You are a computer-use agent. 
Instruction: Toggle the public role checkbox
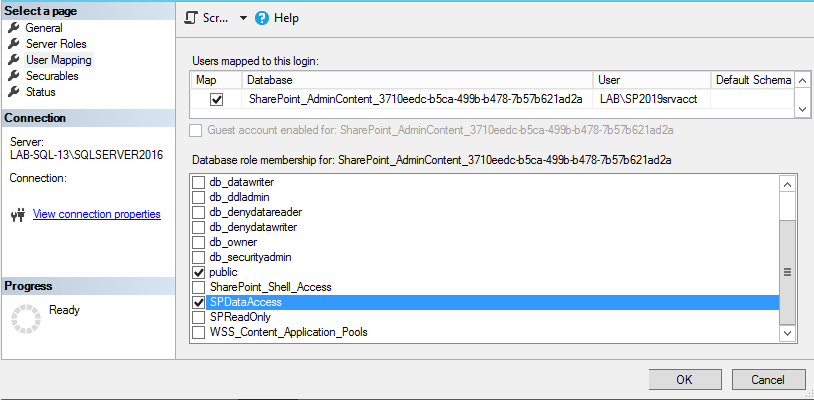point(198,272)
